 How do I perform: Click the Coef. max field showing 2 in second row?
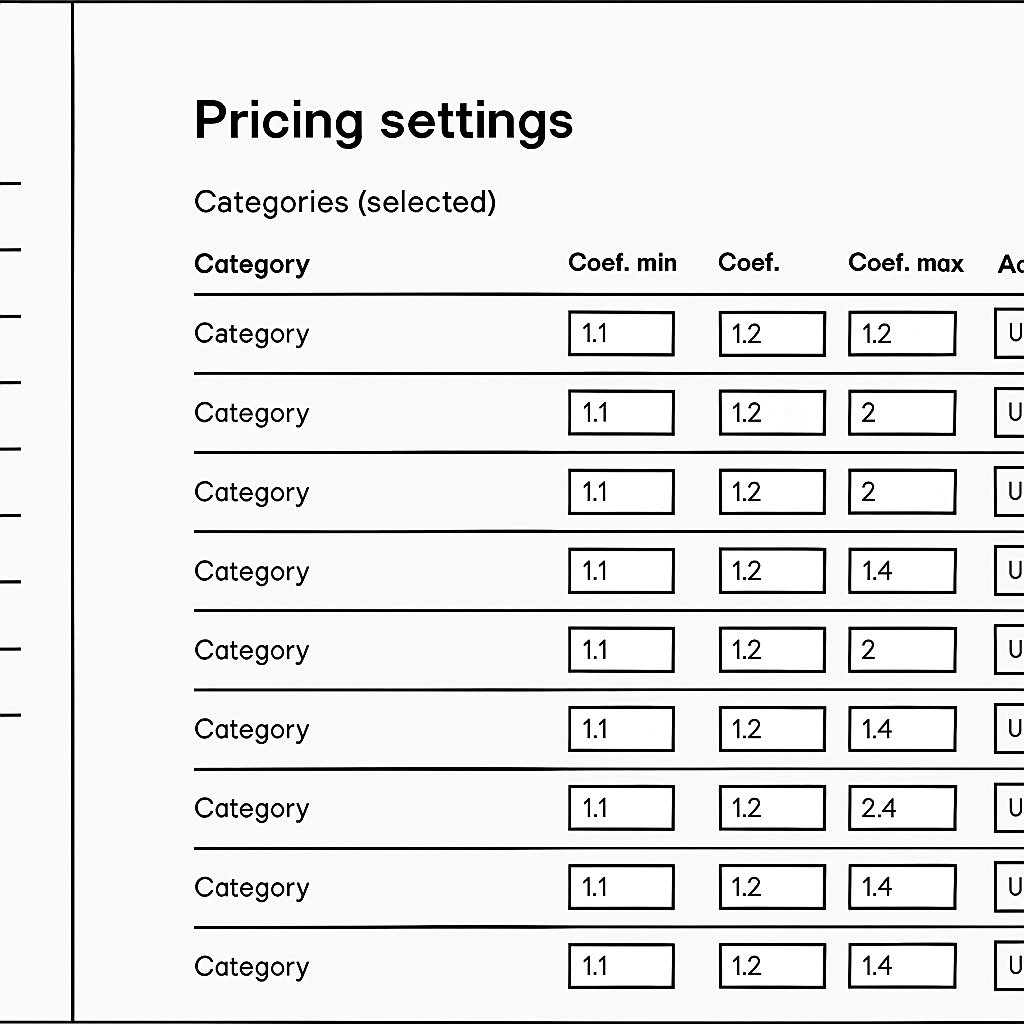point(901,412)
